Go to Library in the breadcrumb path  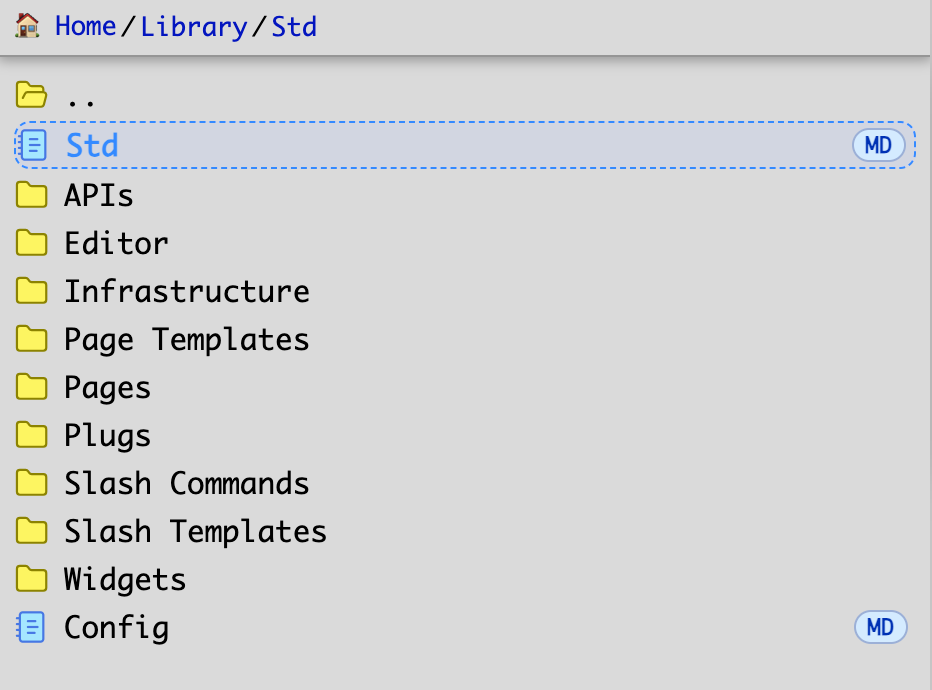(x=193, y=26)
